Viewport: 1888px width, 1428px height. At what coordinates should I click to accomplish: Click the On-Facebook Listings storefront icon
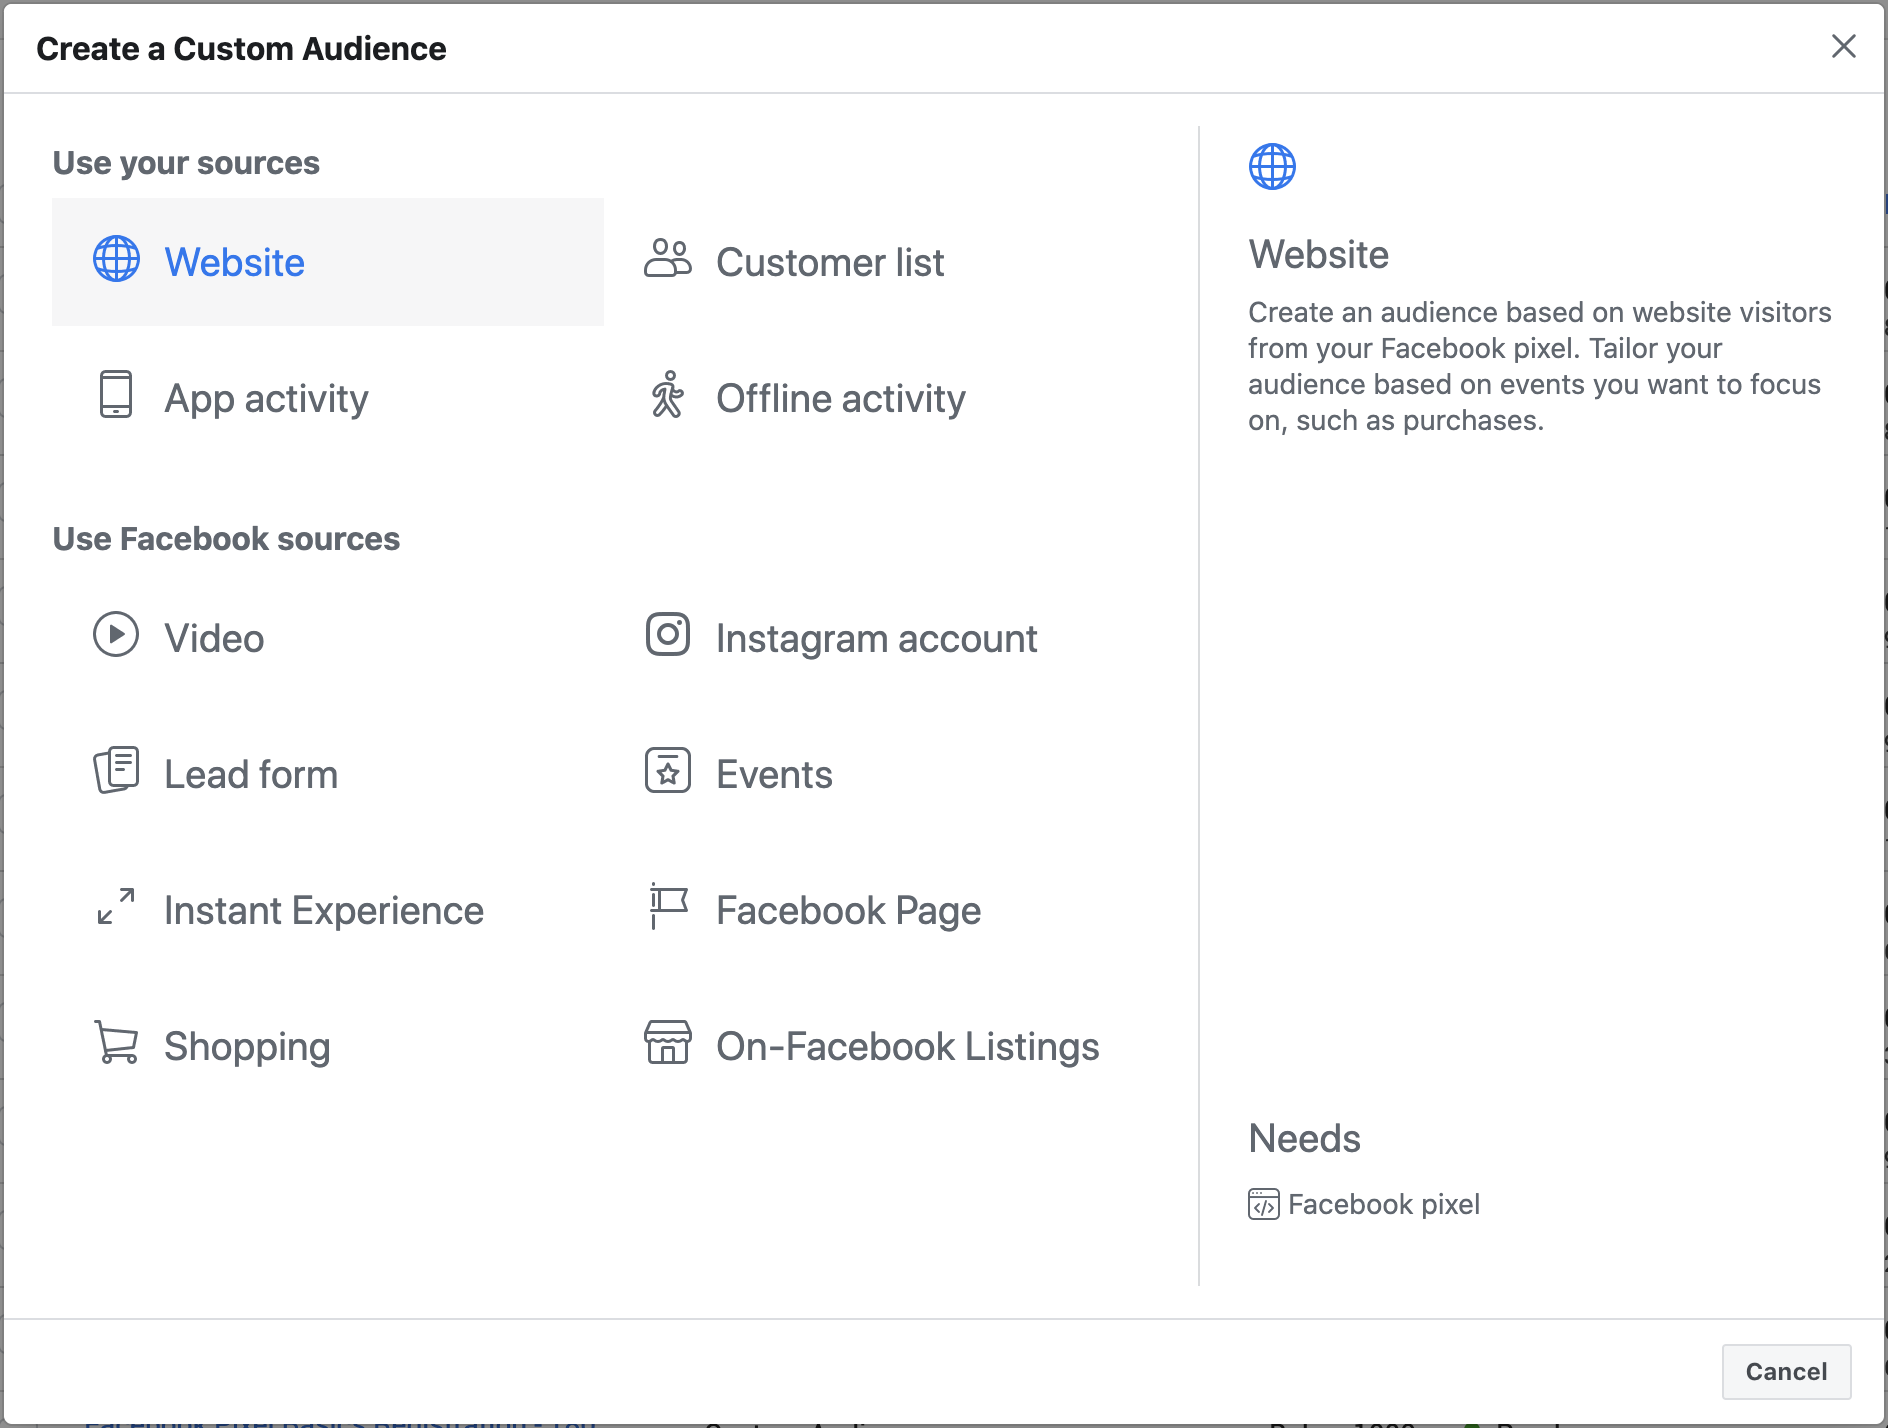click(668, 1042)
